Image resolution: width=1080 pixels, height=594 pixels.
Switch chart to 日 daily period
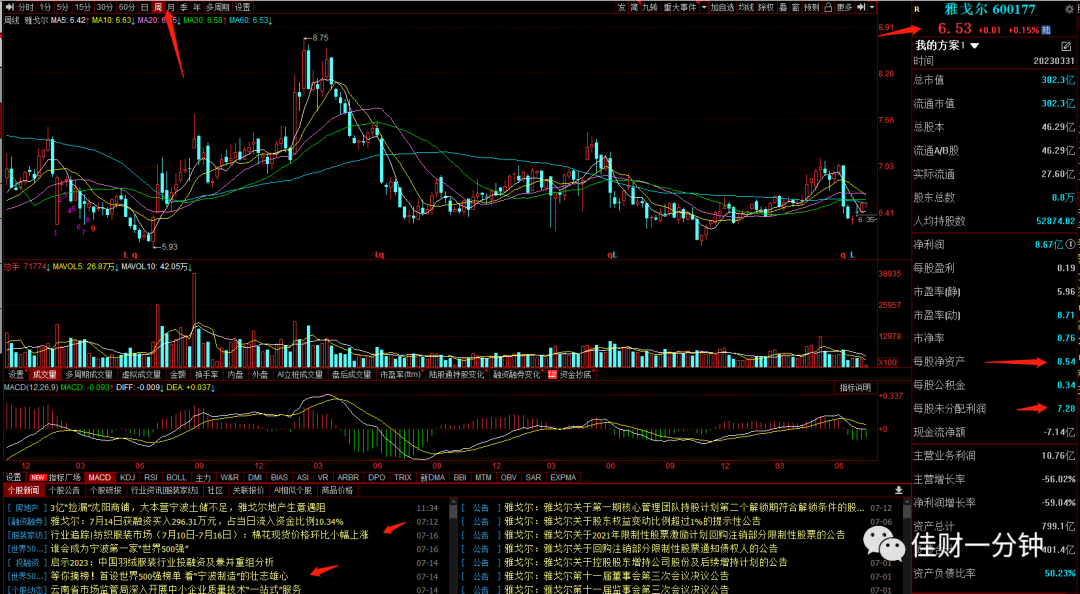pos(145,7)
